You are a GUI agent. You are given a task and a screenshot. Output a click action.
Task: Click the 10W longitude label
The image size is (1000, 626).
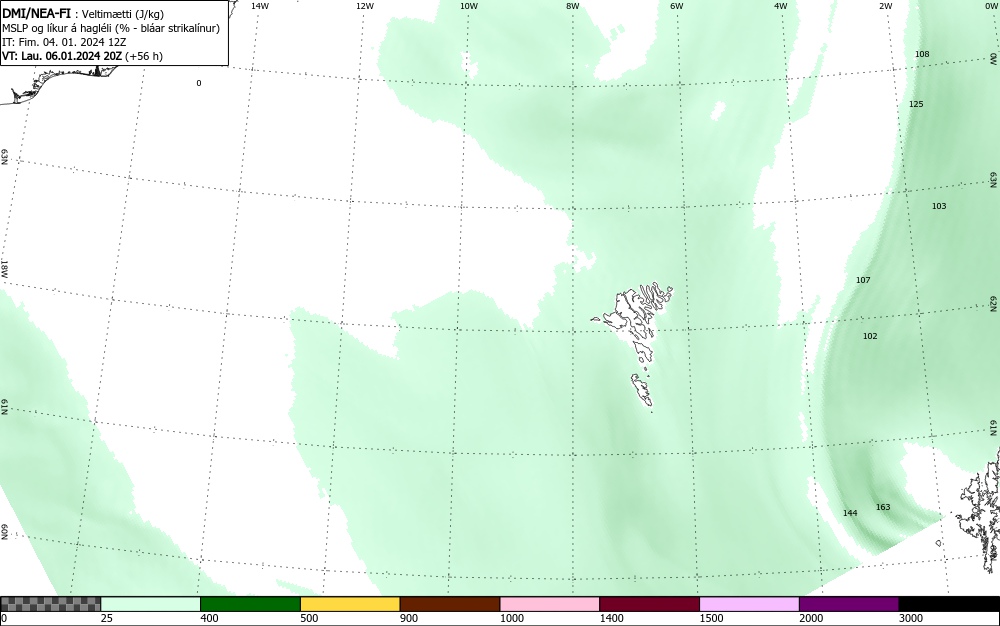point(469,6)
